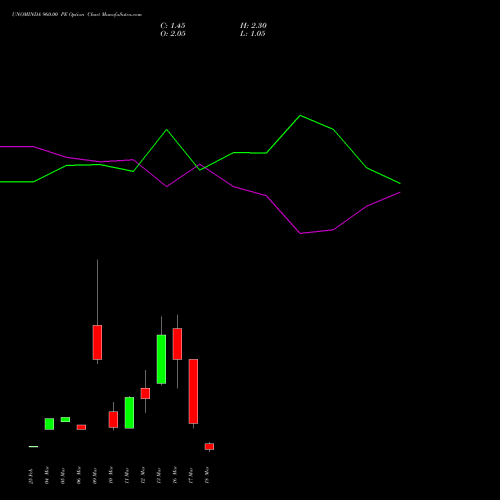
Task: Click the "13 Mar" date axis label
Action: tap(159, 476)
